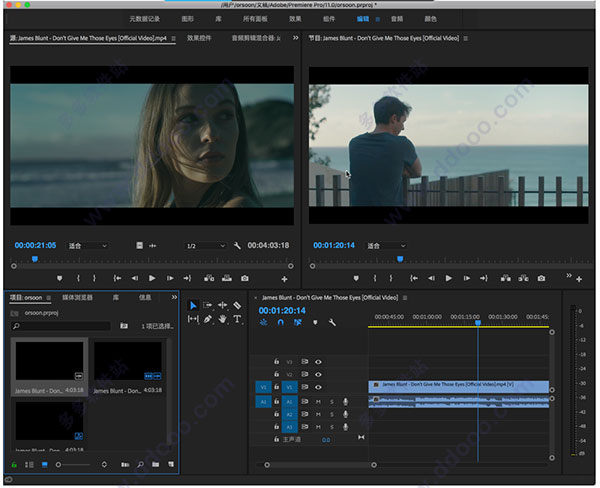Toggle sync lock on track A1
Viewport: 600px width, 488px height.
click(x=305, y=401)
